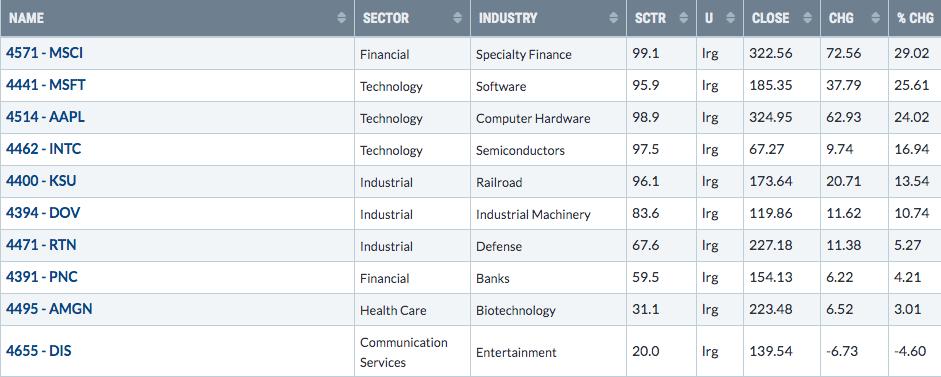
Task: Sort by CLOSE column header
Action: click(x=771, y=18)
